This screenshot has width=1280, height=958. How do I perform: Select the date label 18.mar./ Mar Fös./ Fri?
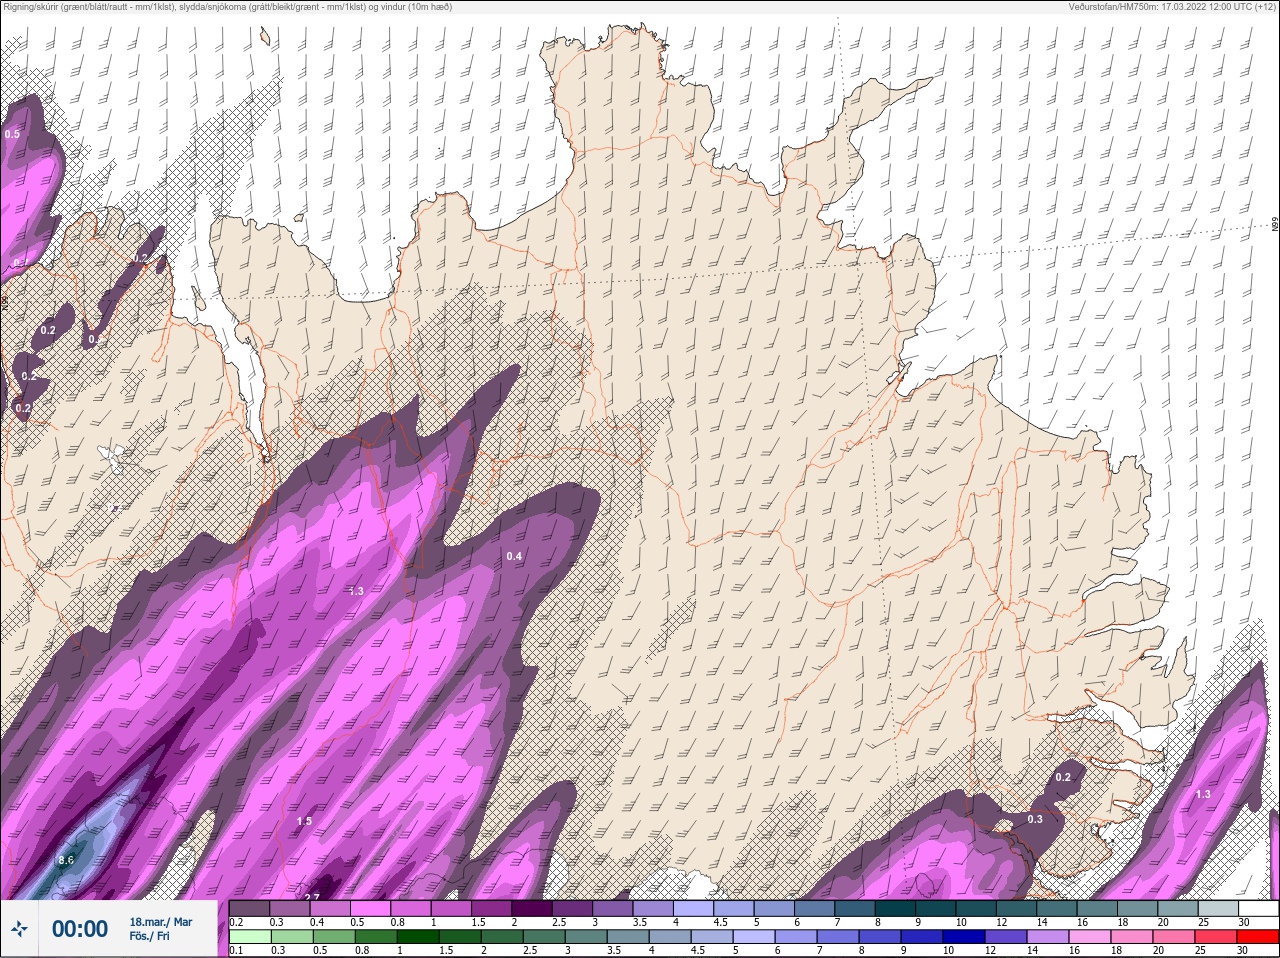160,929
